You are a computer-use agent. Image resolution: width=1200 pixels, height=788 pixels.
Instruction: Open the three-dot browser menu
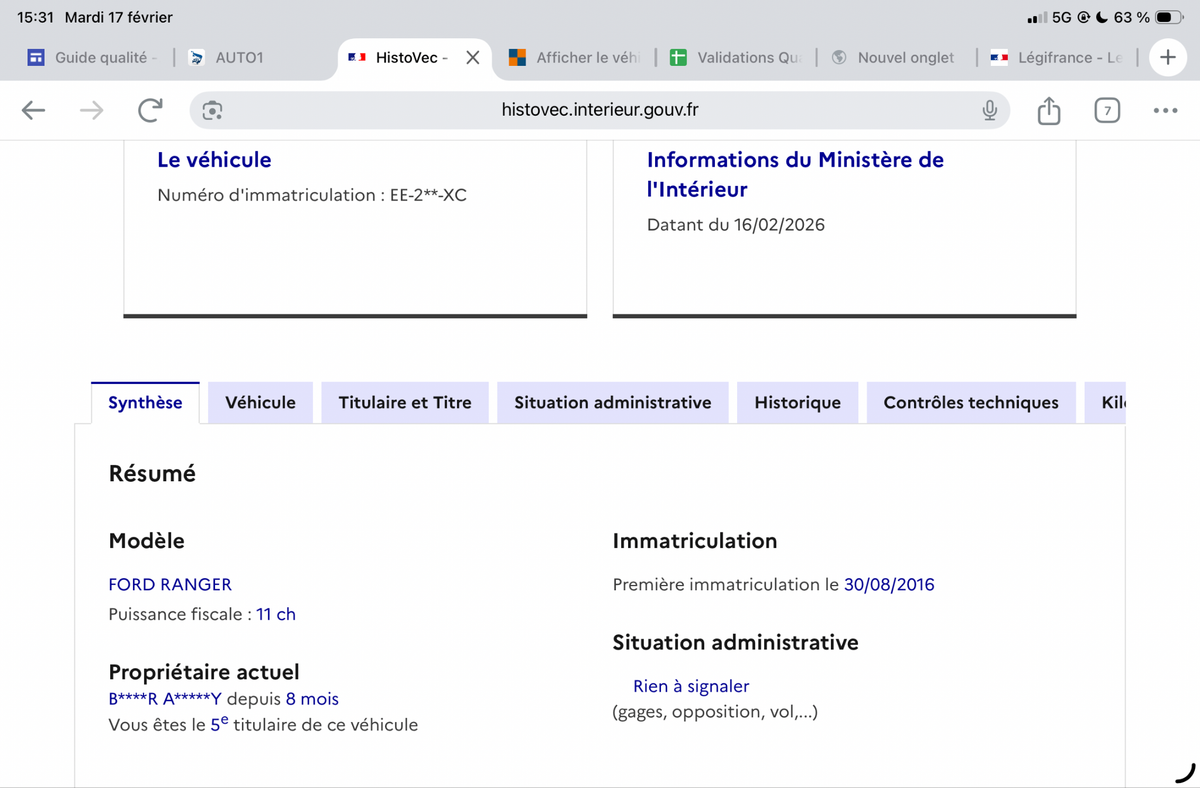click(1165, 111)
